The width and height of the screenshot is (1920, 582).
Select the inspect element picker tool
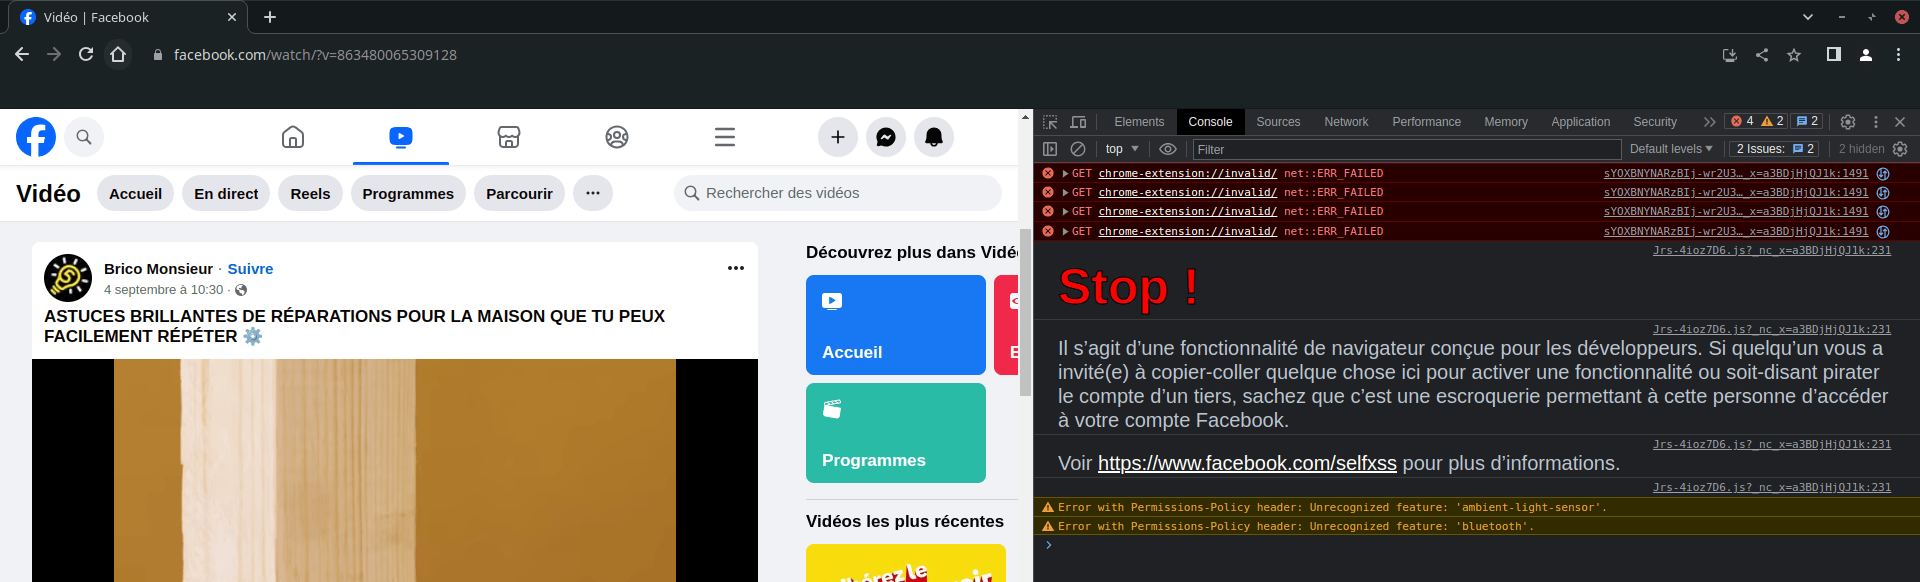tap(1050, 122)
